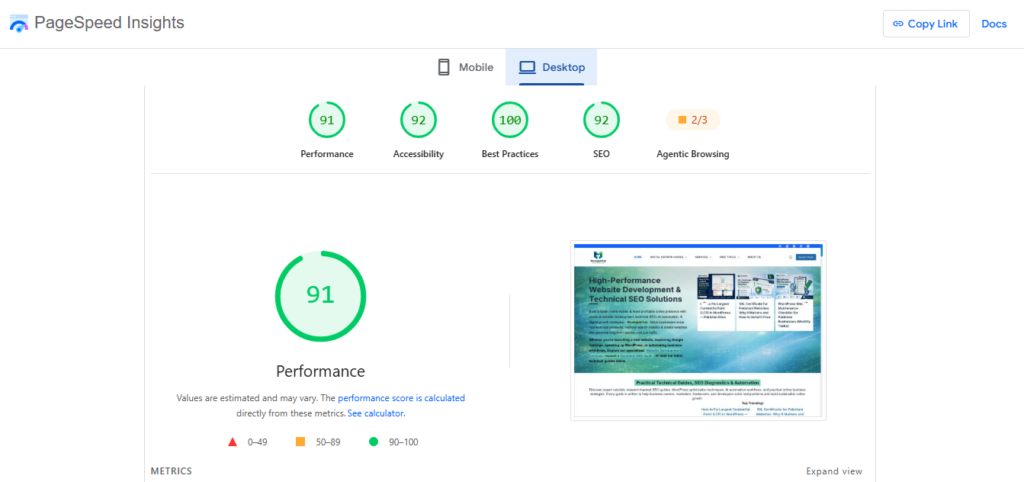Select the Desktop tab
Image resolution: width=1024 pixels, height=482 pixels.
click(551, 67)
